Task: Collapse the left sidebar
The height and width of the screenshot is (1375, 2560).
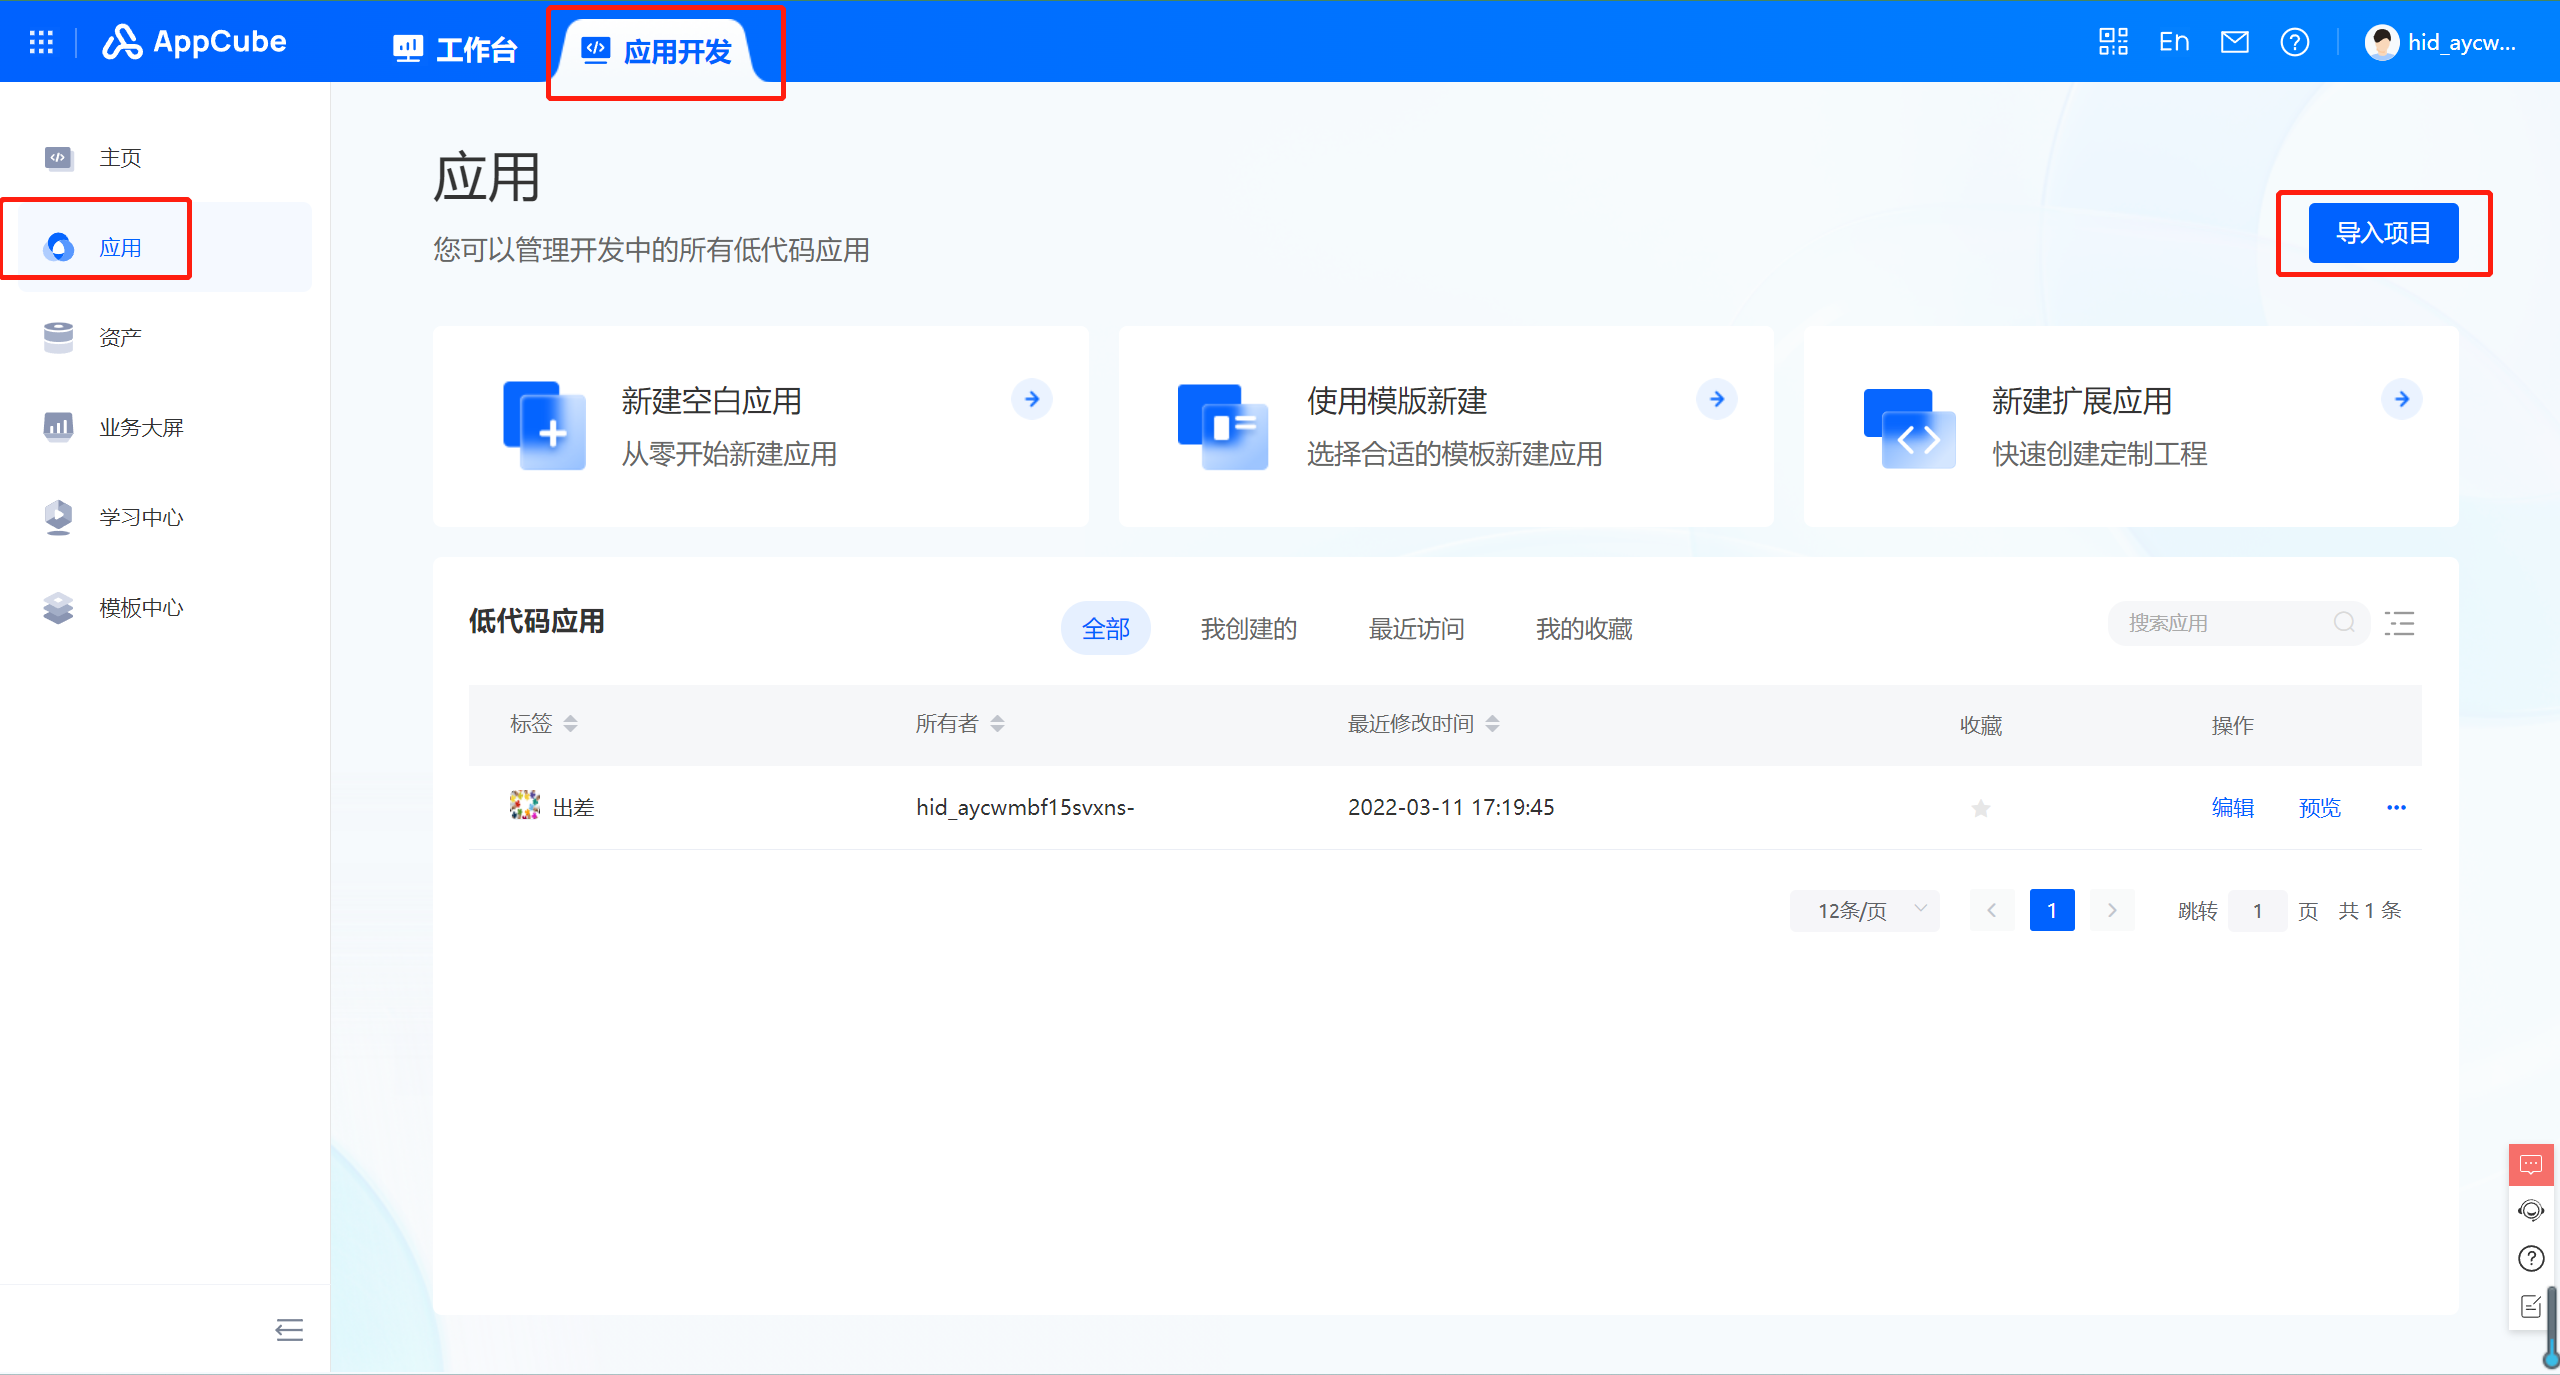Action: [x=288, y=1330]
